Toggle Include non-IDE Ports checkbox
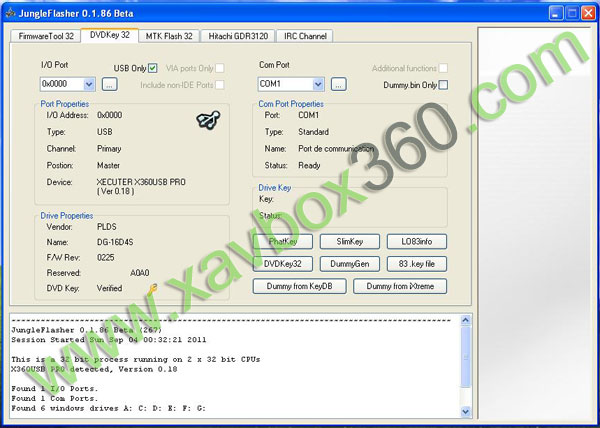 [220, 85]
